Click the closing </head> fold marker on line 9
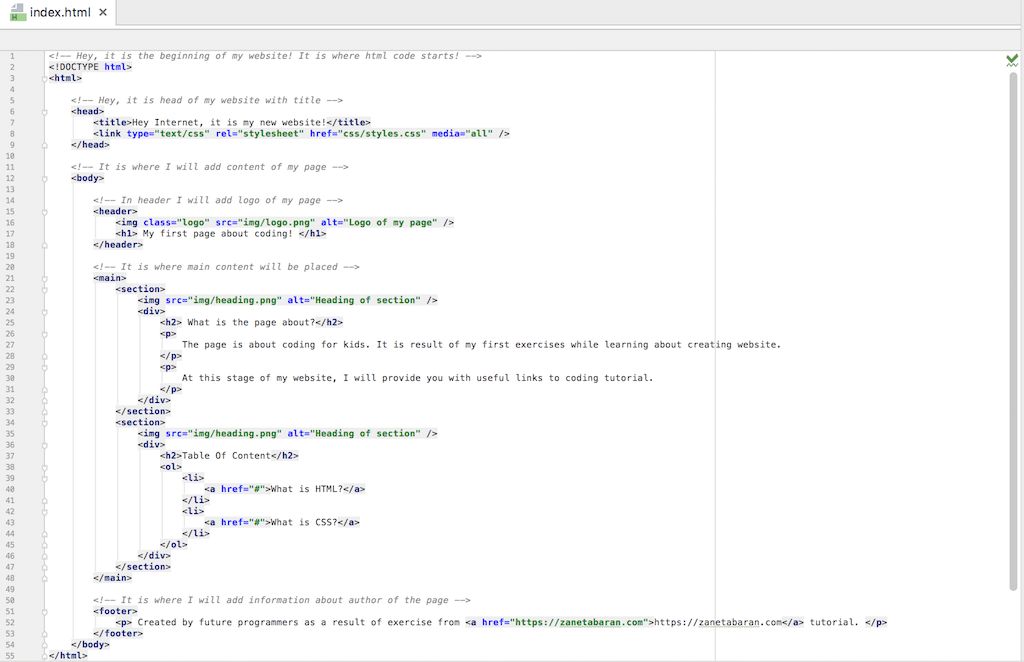The width and height of the screenshot is (1024, 662). 44,145
